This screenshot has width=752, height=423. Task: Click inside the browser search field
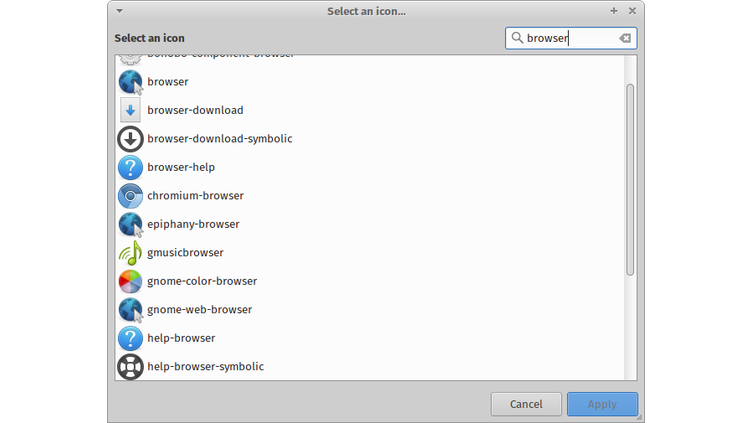point(565,38)
